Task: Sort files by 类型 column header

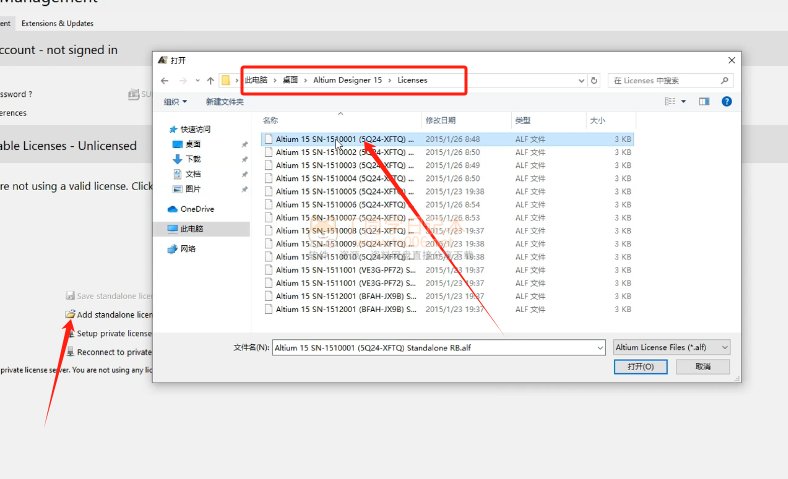Action: pyautogui.click(x=548, y=121)
